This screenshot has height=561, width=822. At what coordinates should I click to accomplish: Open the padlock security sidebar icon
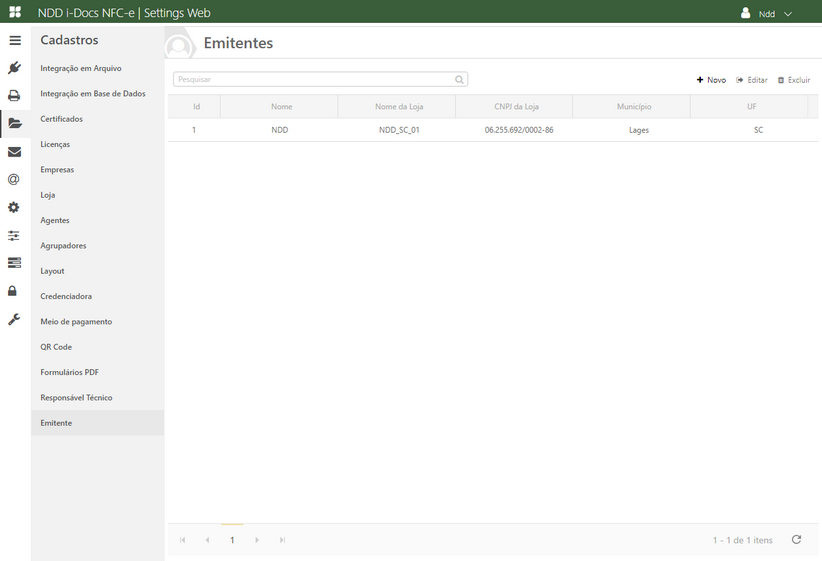[x=13, y=291]
